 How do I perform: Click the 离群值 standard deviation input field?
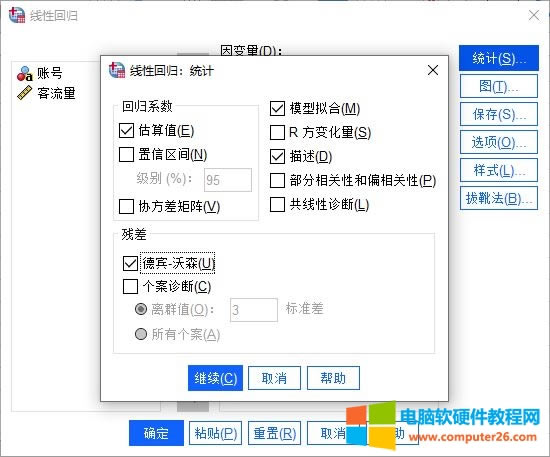tap(254, 310)
